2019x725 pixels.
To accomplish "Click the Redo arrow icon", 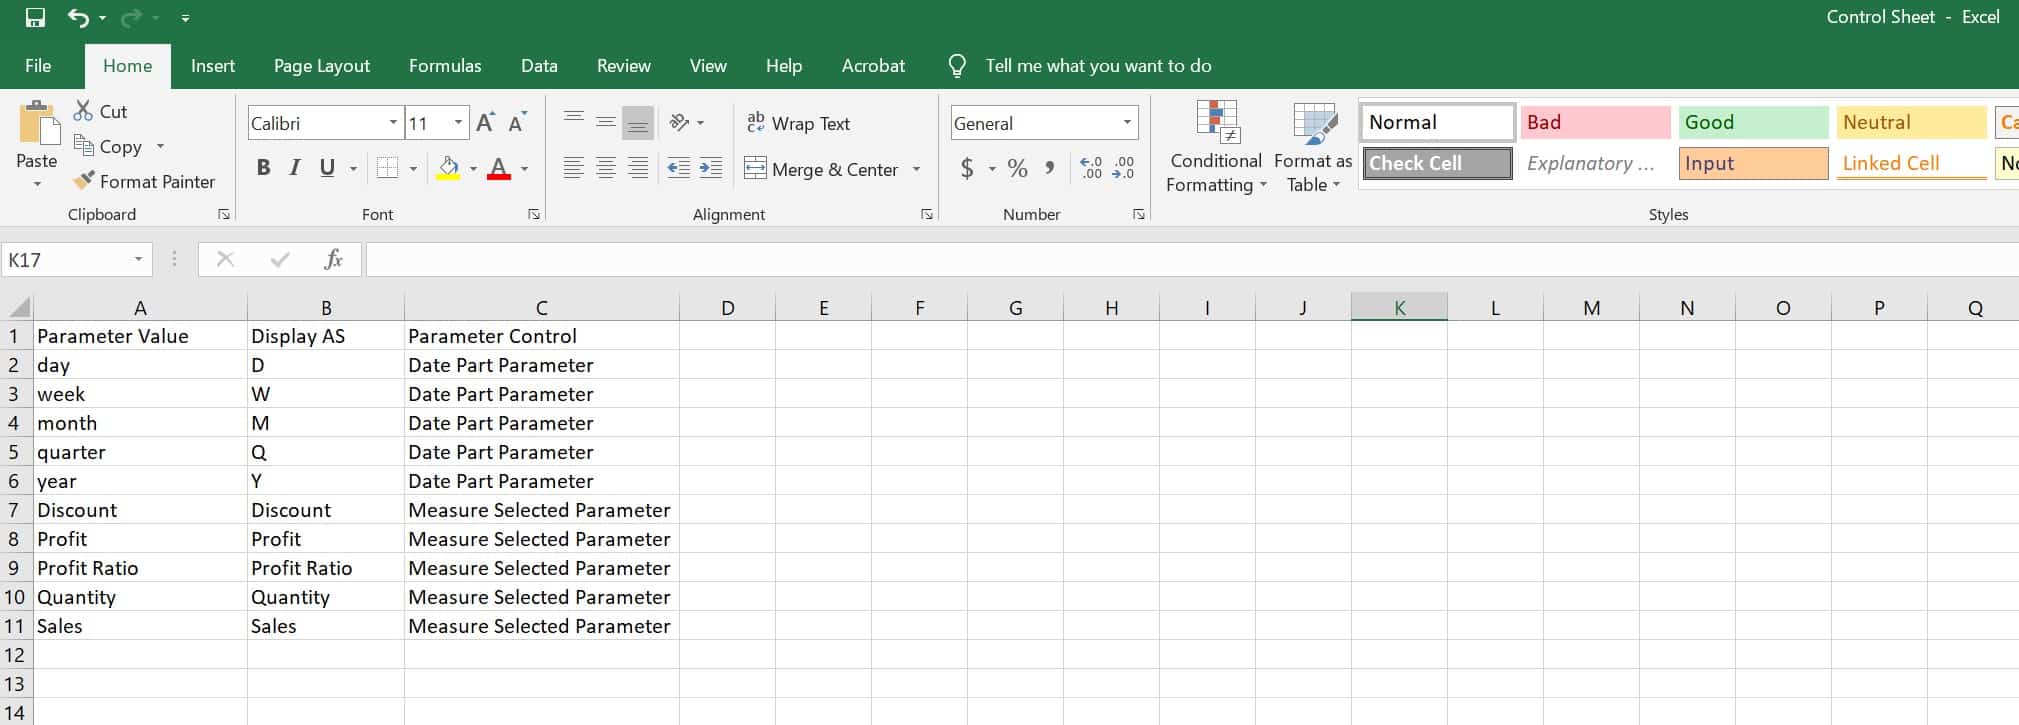I will pyautogui.click(x=132, y=17).
